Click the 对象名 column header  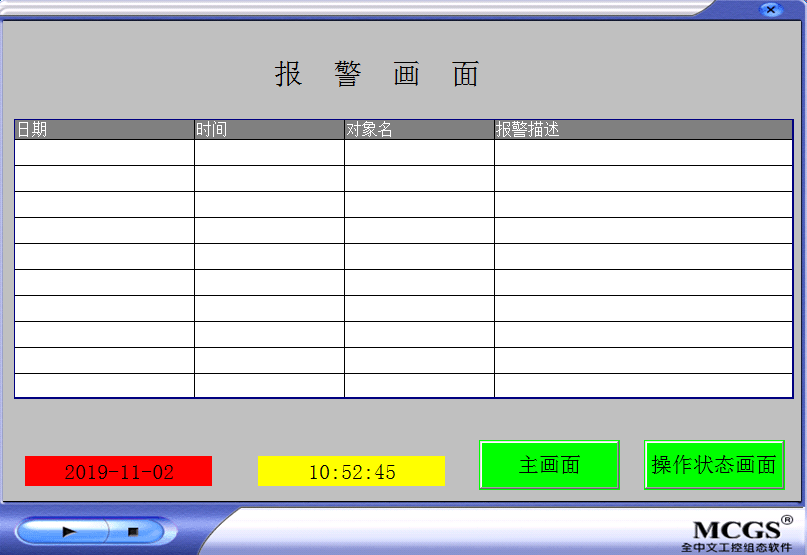click(x=419, y=130)
